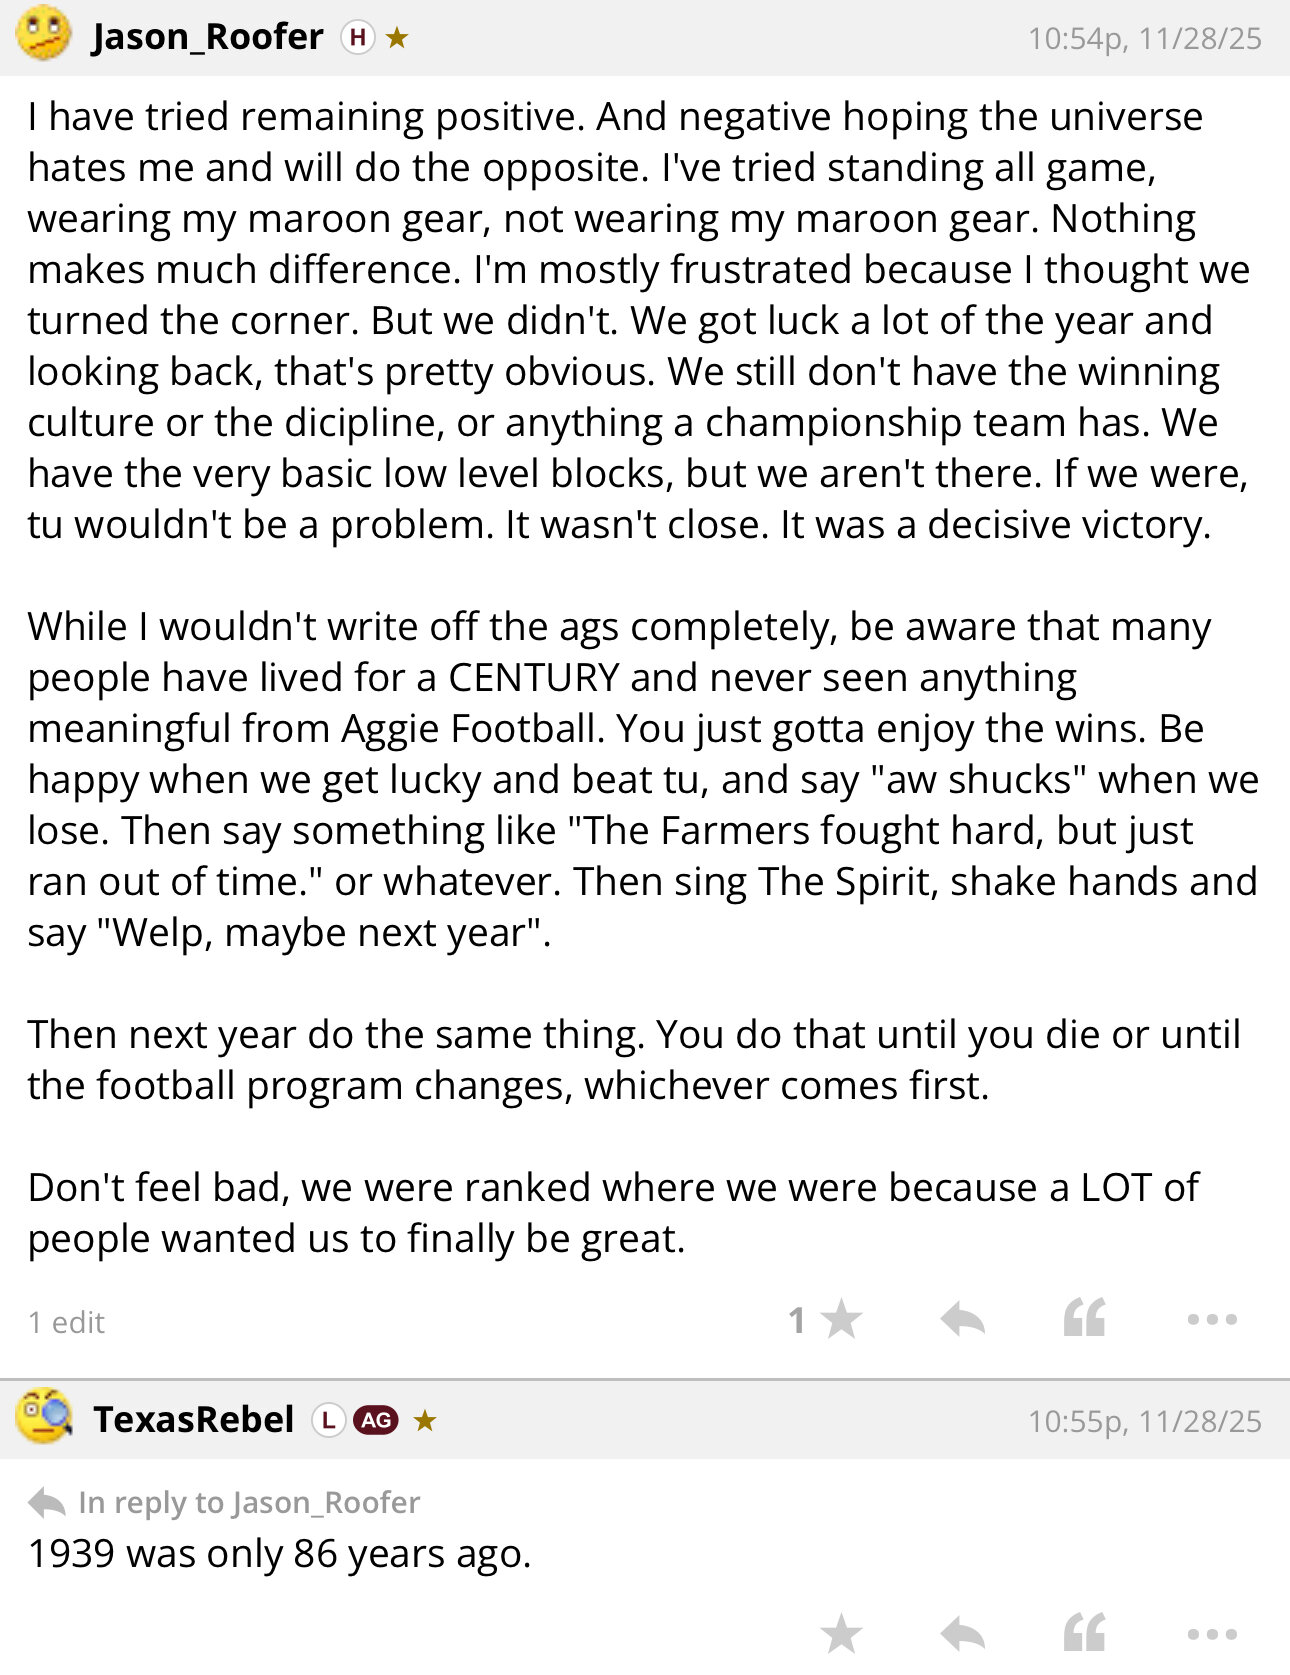The height and width of the screenshot is (1675, 1290).
Task: Reply to TexasRebel's post using arrow icon
Action: tap(962, 1634)
